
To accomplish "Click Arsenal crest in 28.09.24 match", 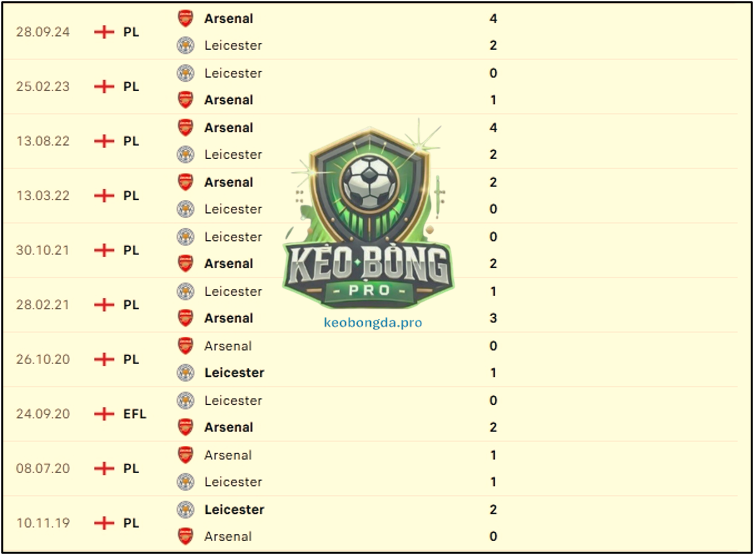I will [x=185, y=19].
